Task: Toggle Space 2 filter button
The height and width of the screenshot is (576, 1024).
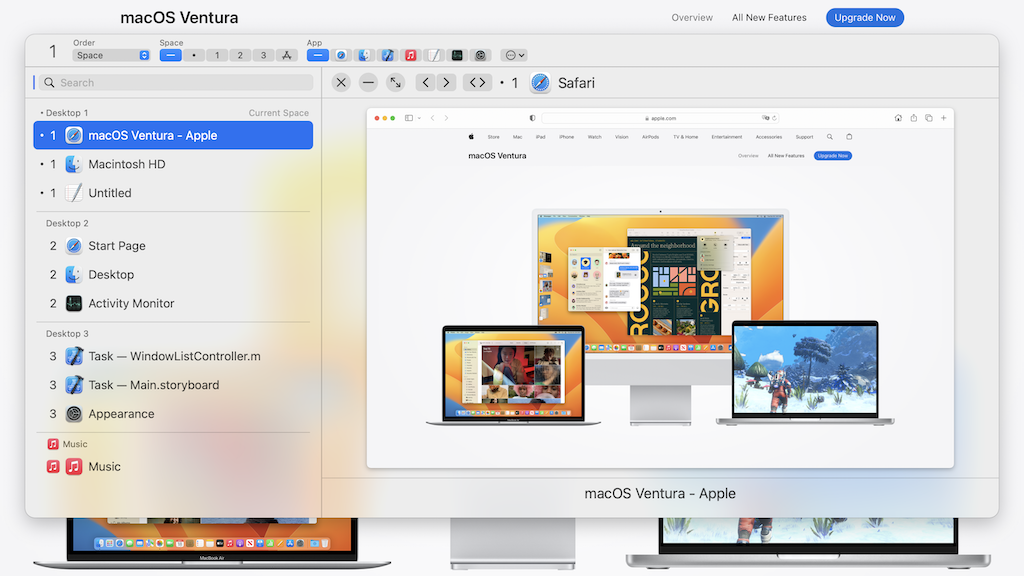Action: (240, 56)
